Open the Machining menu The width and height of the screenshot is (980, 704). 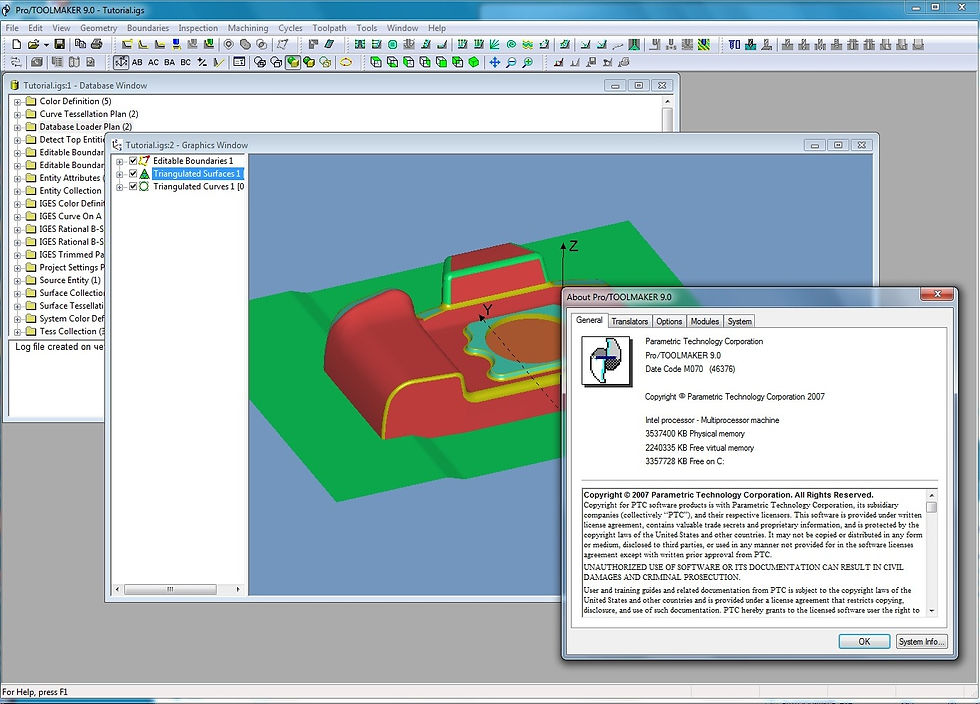[248, 28]
